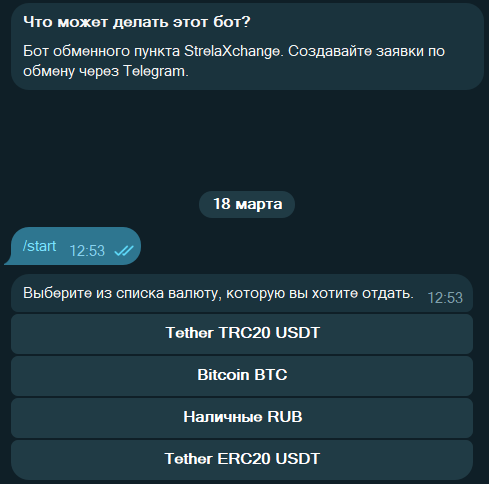Click the tail of the outgoing /start bubble
Screen dimensions: 489x484
click(8, 261)
